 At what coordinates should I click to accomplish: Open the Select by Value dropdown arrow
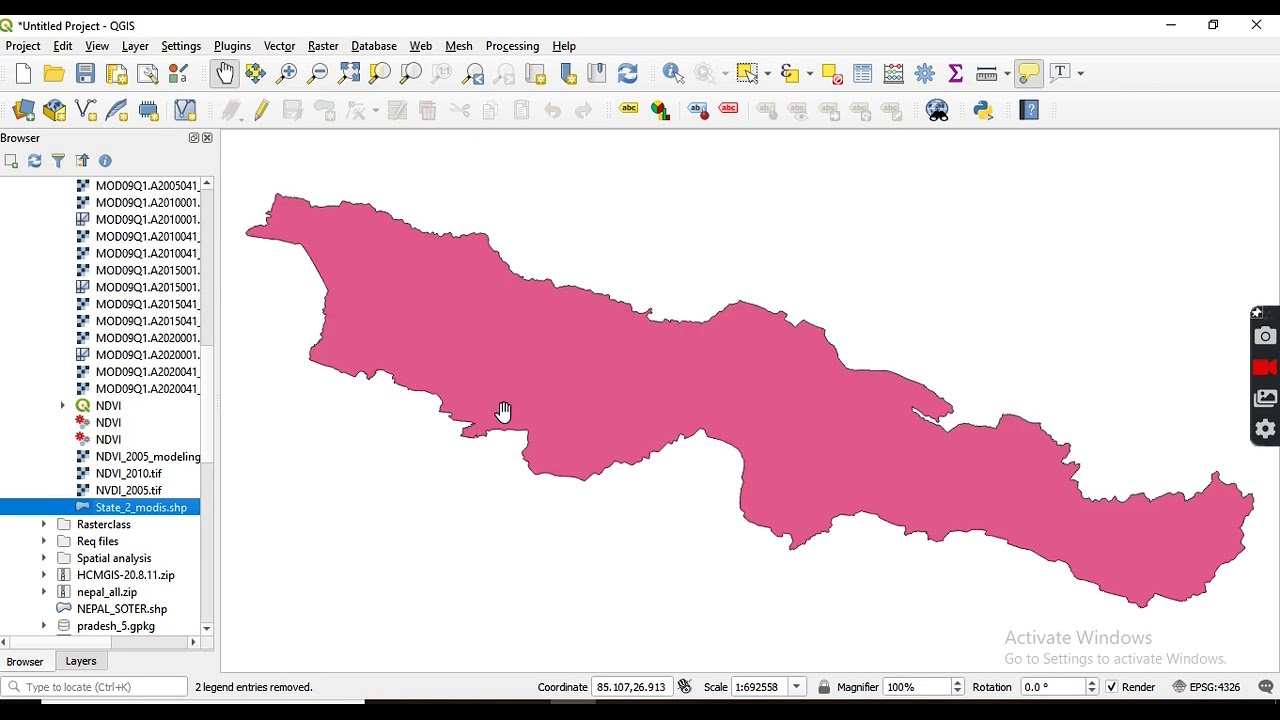click(810, 73)
